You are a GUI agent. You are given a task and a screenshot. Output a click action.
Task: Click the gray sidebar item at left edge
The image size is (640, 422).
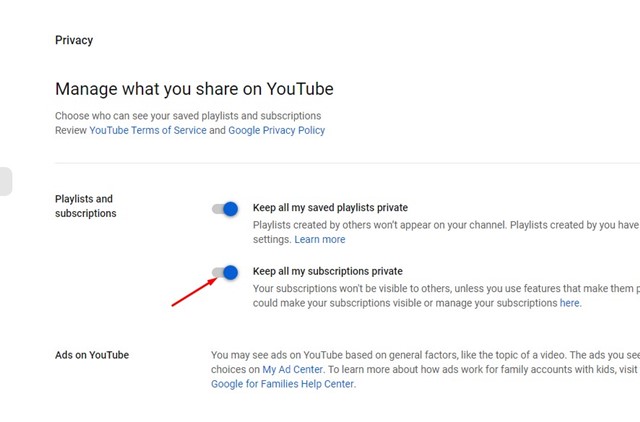pyautogui.click(x=5, y=181)
